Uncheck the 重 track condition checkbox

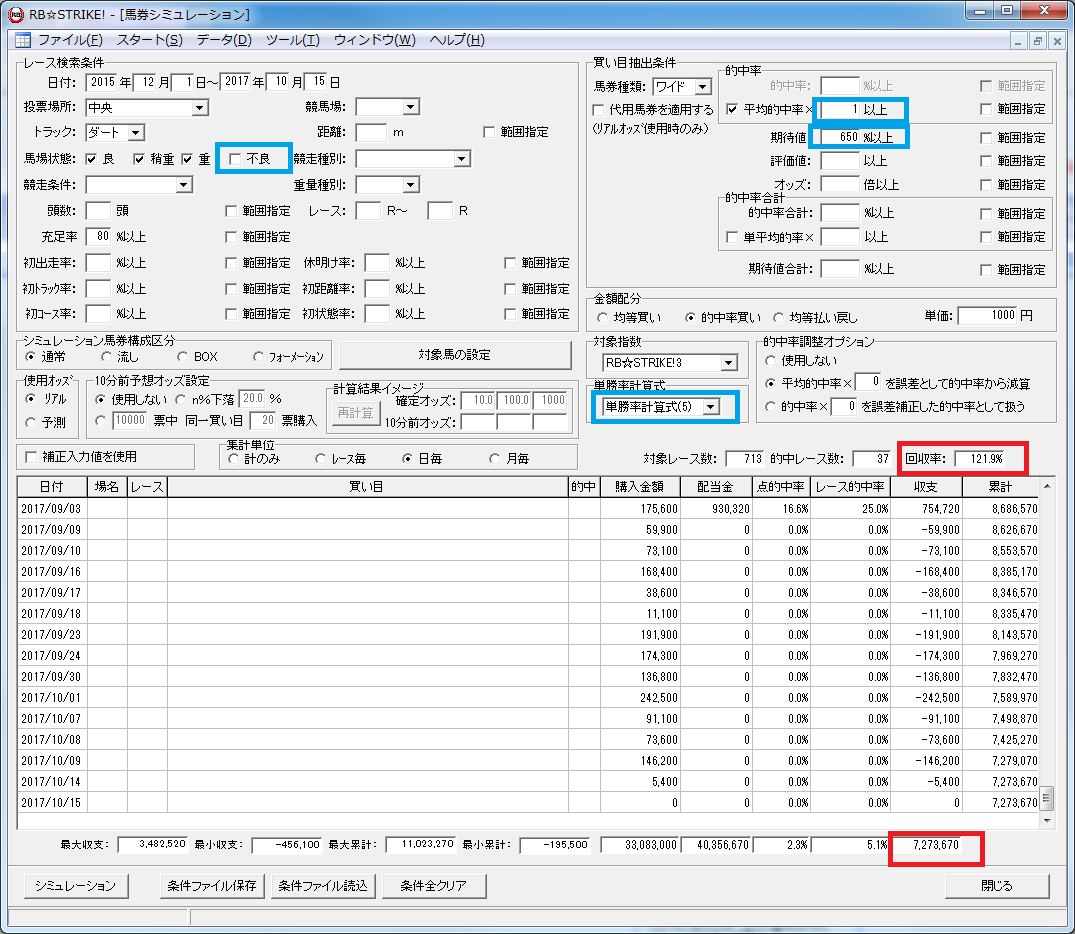pos(187,159)
